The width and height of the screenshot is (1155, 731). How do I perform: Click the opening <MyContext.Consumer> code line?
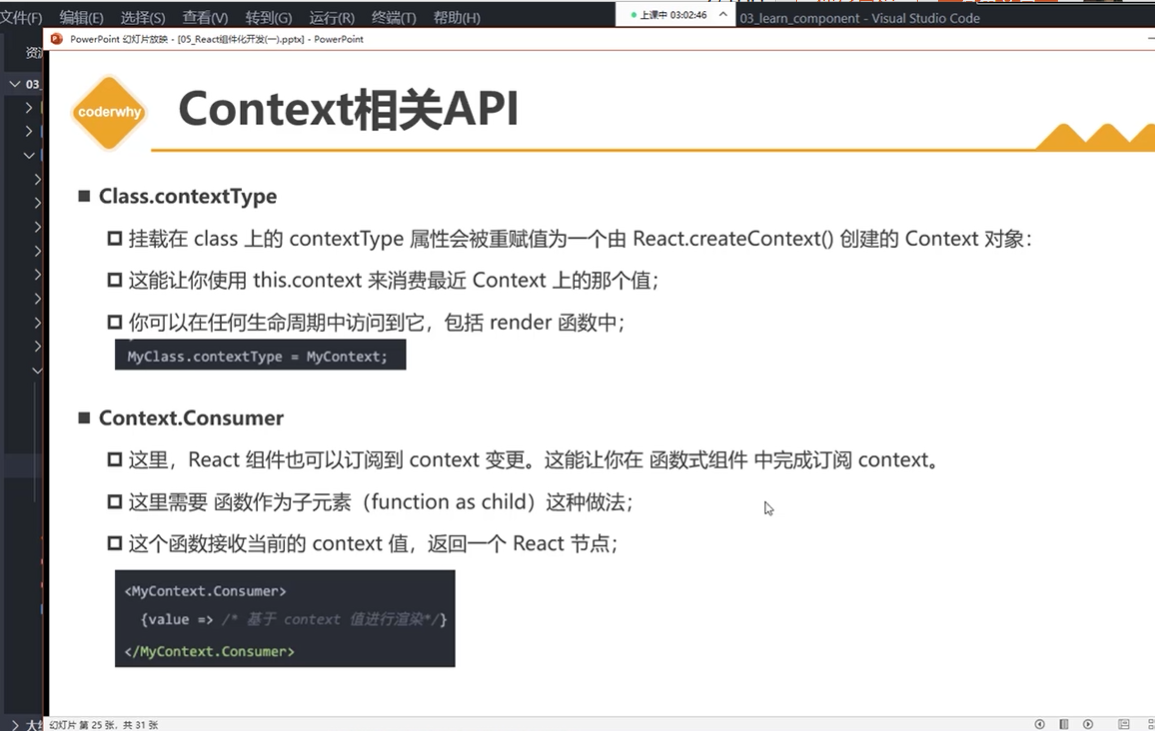(206, 591)
